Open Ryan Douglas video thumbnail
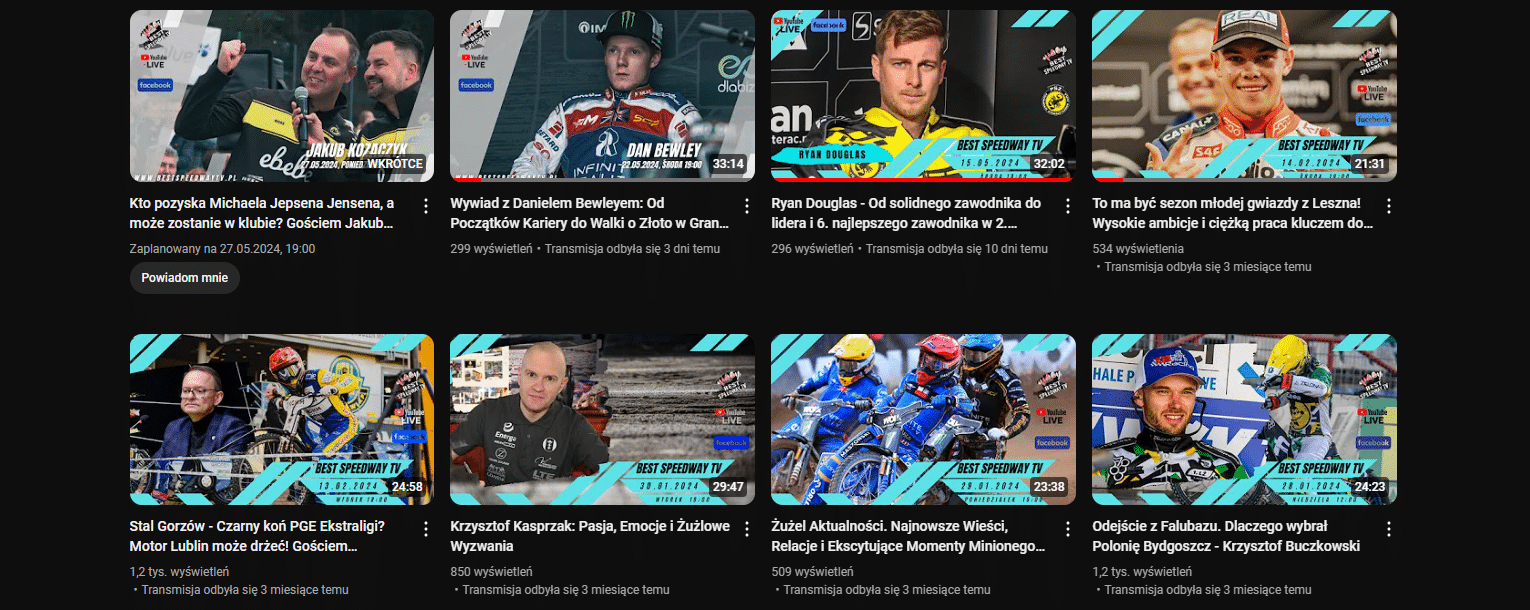This screenshot has width=1530, height=610. 924,96
